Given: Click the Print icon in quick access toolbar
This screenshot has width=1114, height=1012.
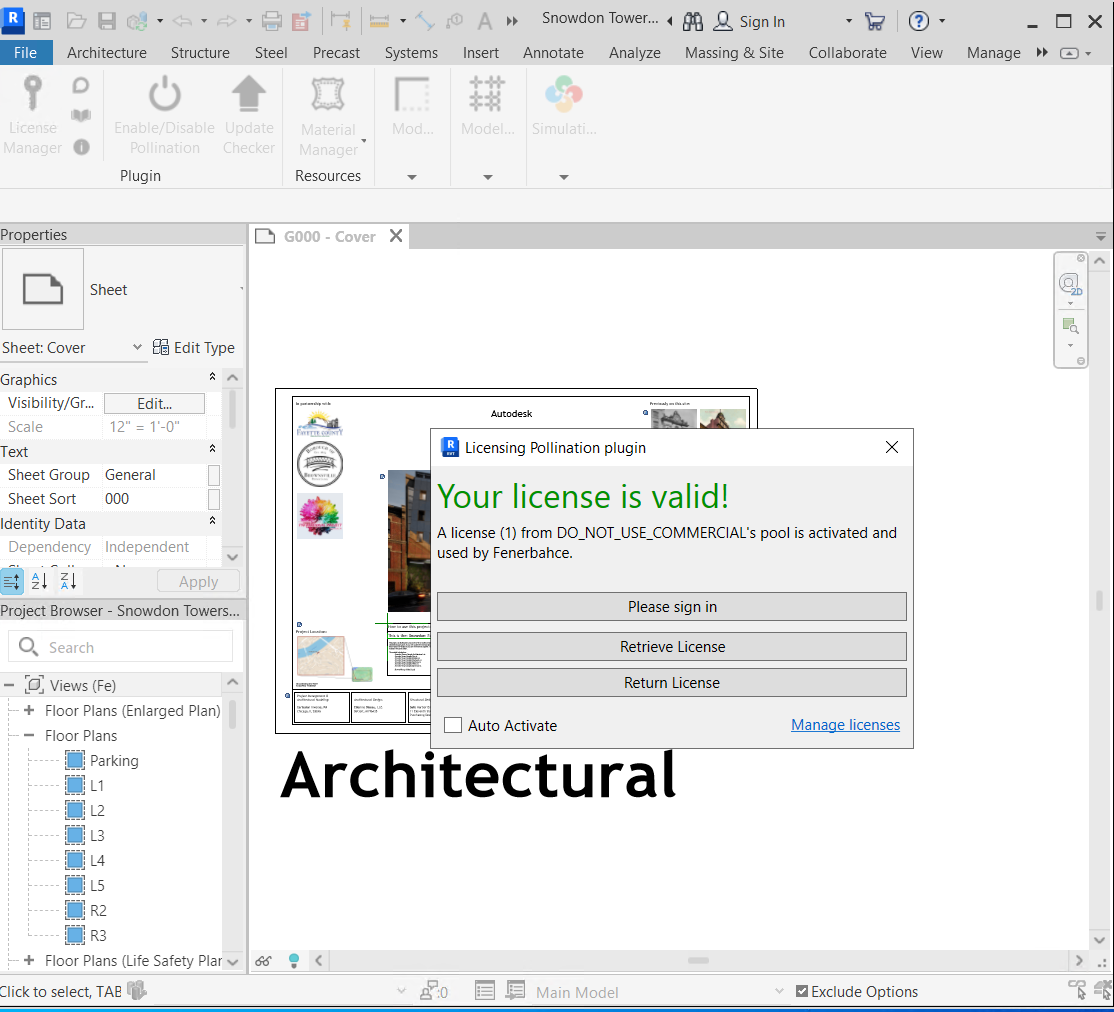Looking at the screenshot, I should click(271, 21).
